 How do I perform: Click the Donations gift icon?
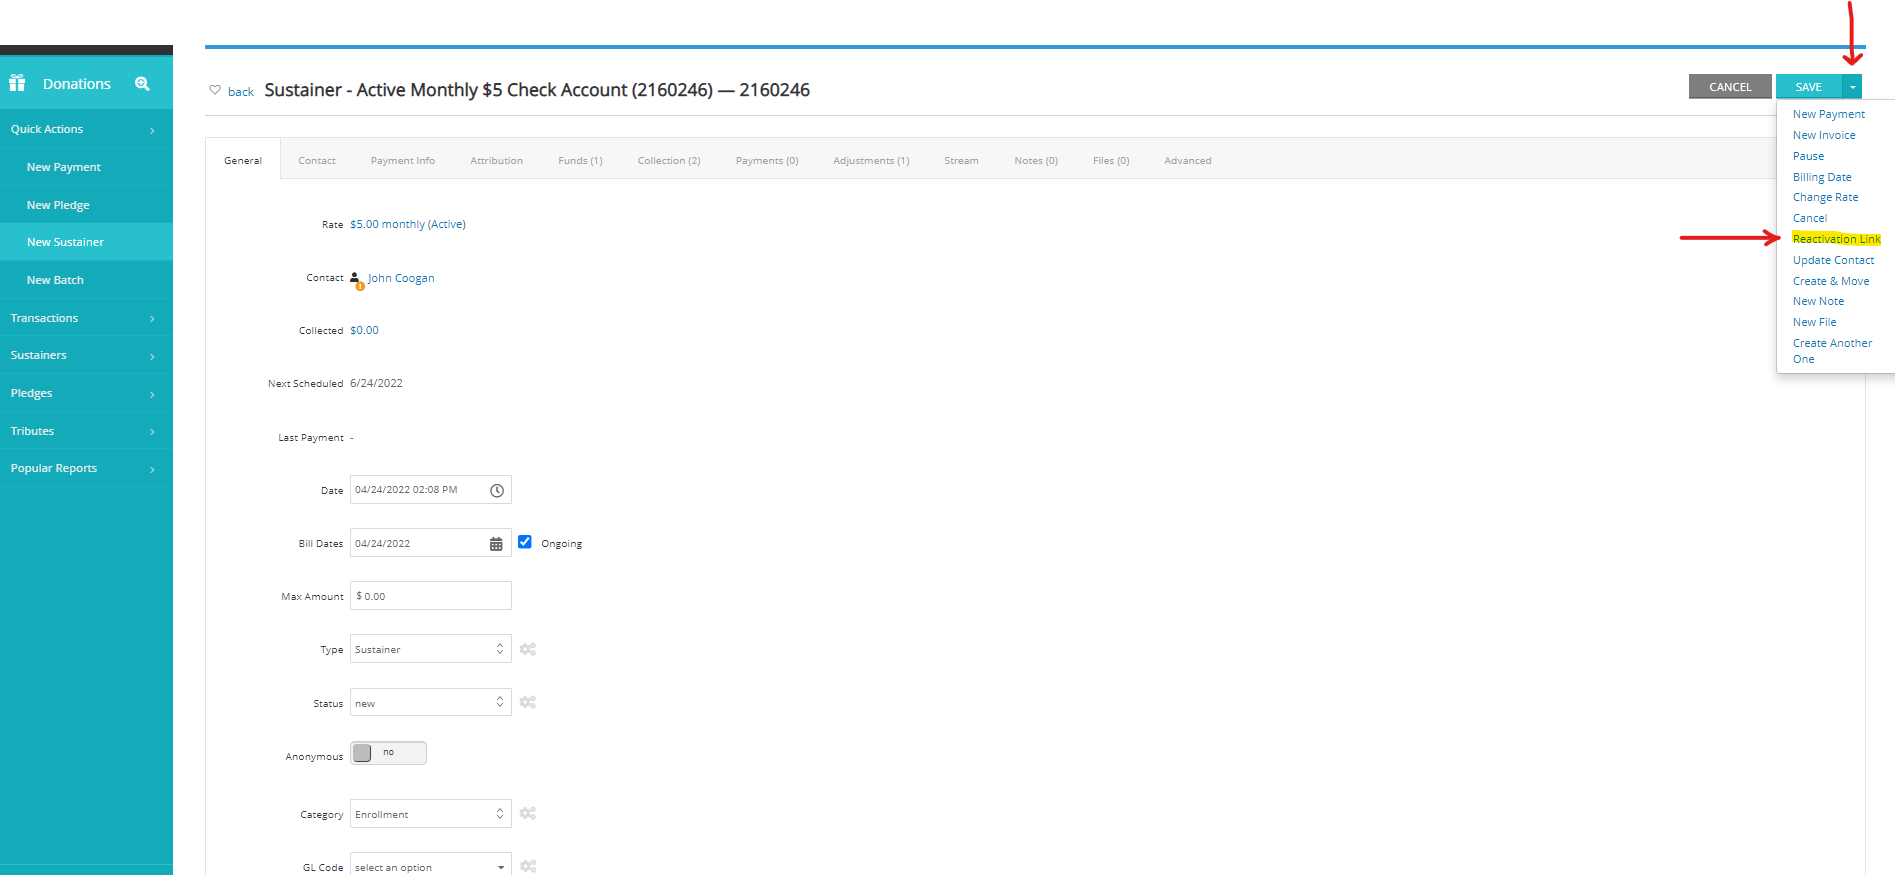click(x=17, y=83)
